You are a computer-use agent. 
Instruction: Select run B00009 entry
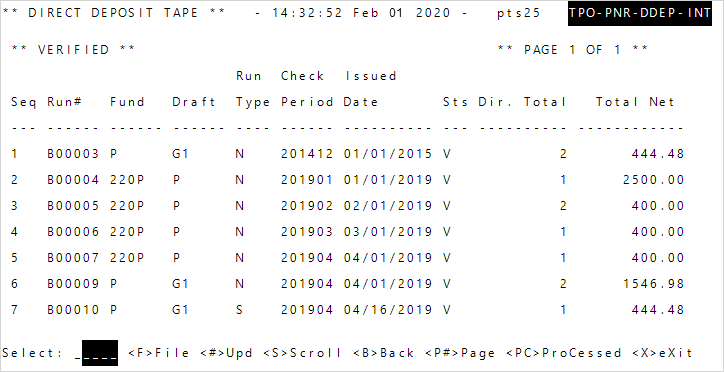pos(347,283)
